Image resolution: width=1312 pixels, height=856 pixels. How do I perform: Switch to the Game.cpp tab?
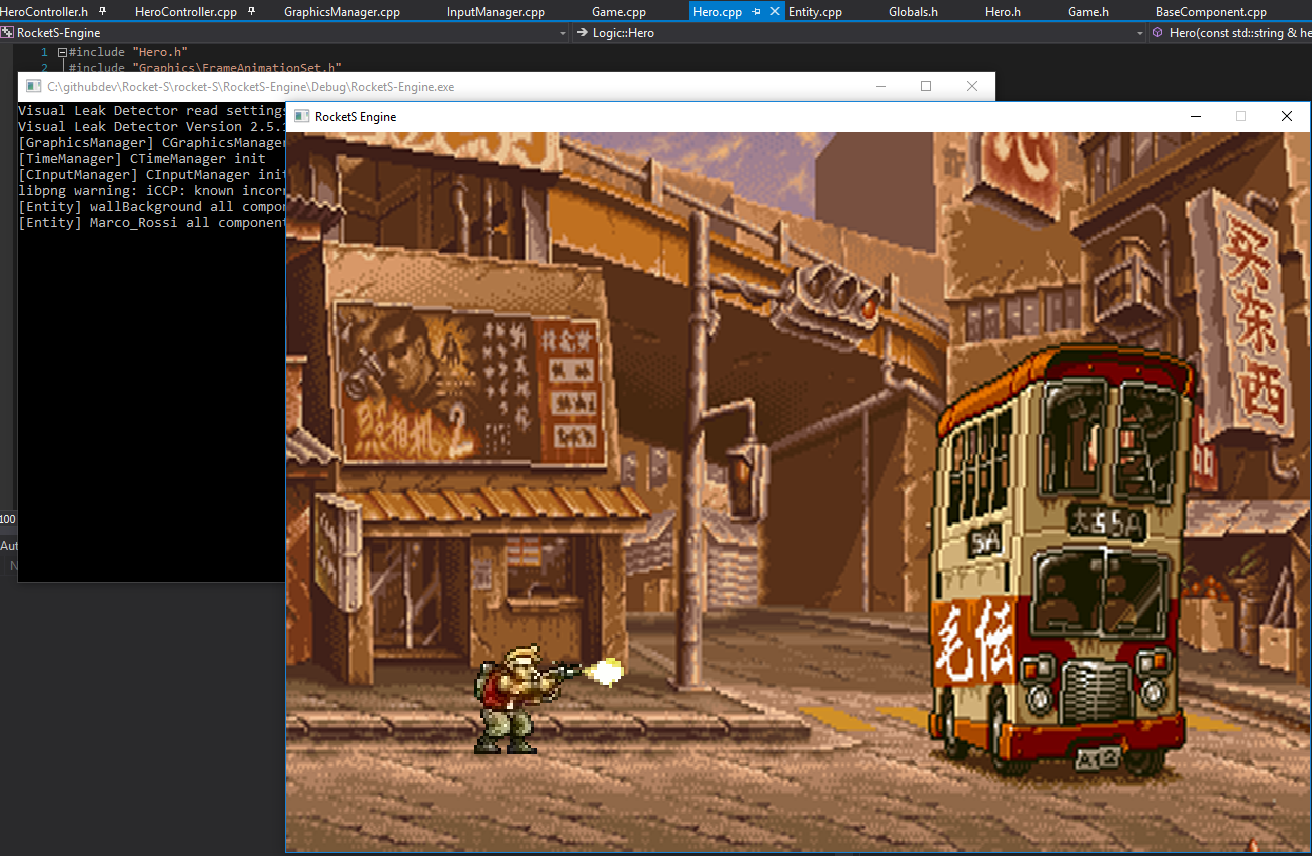619,12
